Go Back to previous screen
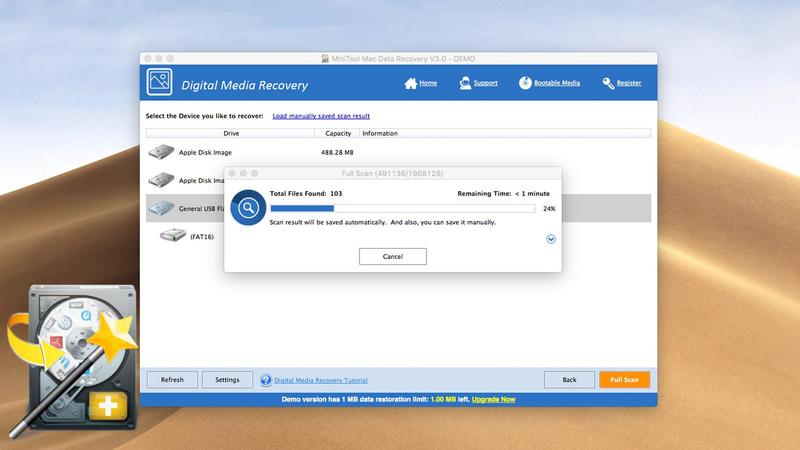This screenshot has height=450, width=800. [569, 380]
